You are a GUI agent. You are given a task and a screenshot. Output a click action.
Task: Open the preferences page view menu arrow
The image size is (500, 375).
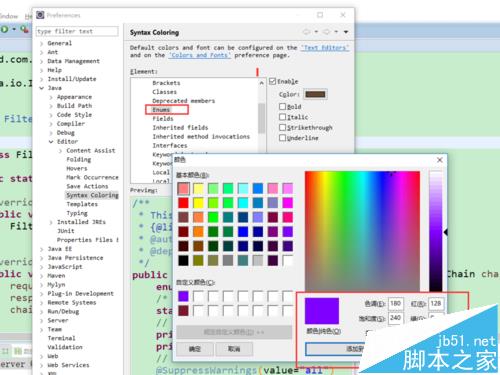346,32
